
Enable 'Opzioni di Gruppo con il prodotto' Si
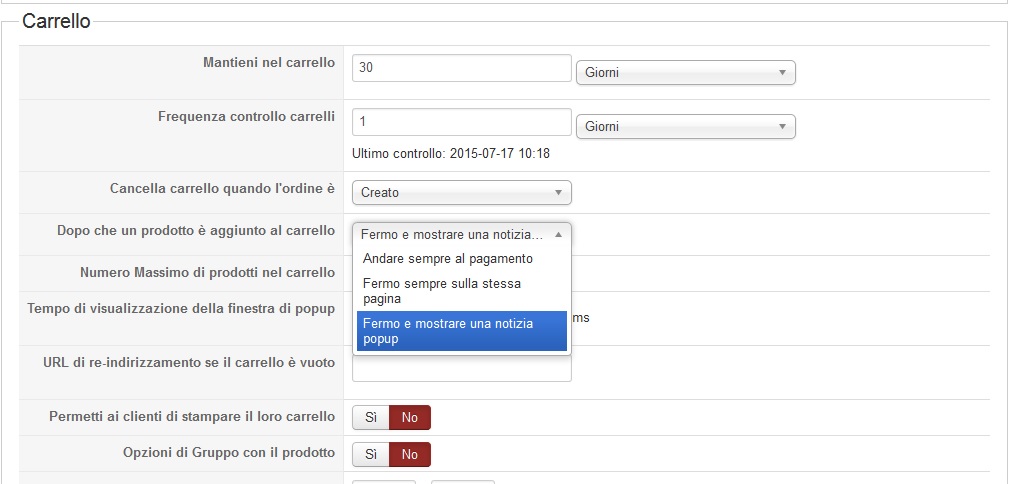click(370, 455)
